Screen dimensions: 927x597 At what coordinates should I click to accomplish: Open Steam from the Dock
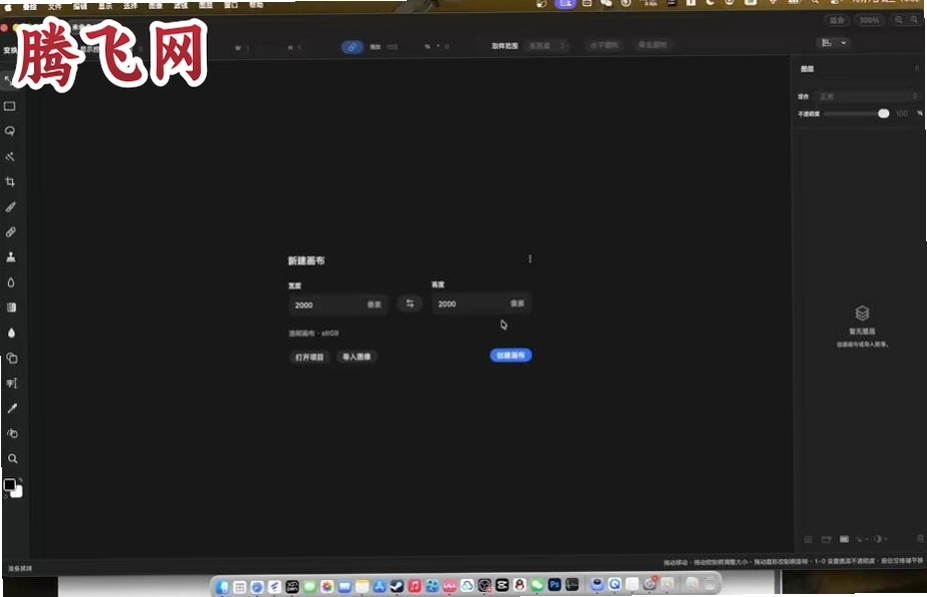[x=397, y=586]
